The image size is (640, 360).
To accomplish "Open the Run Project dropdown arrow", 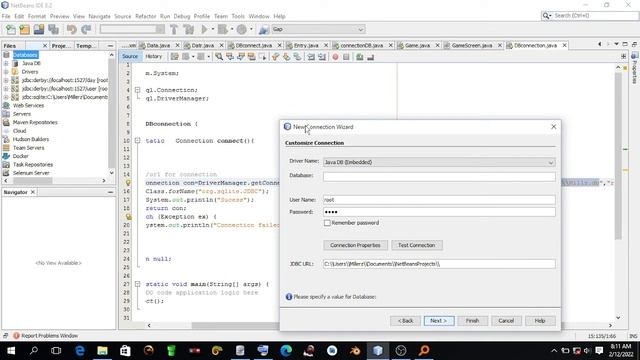I will click(213, 29).
